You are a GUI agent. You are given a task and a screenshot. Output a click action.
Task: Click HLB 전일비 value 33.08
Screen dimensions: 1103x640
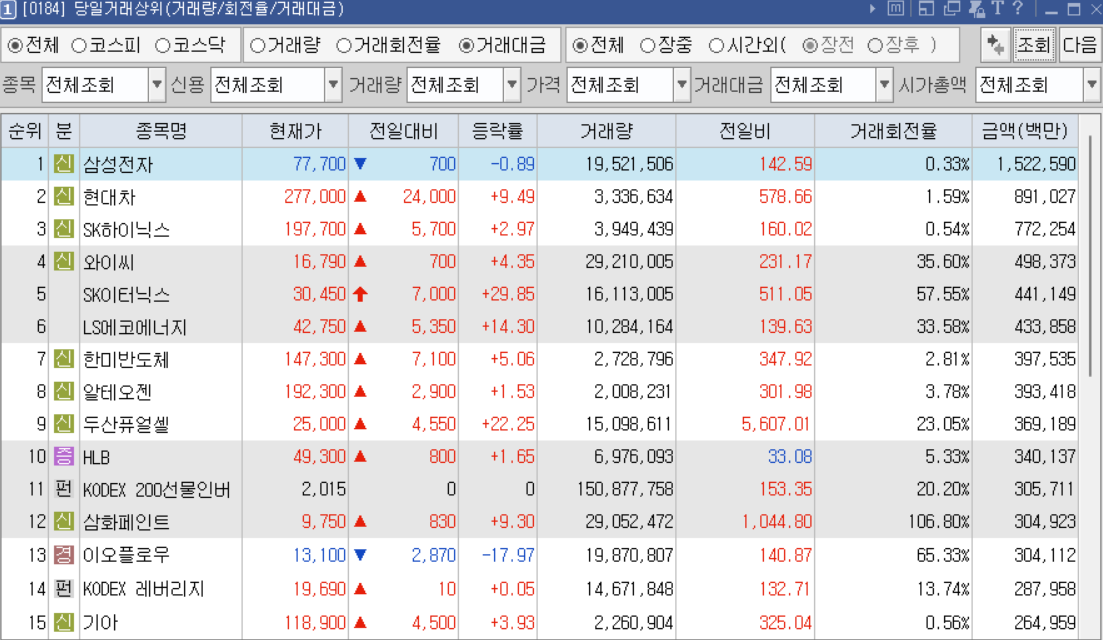click(x=790, y=456)
